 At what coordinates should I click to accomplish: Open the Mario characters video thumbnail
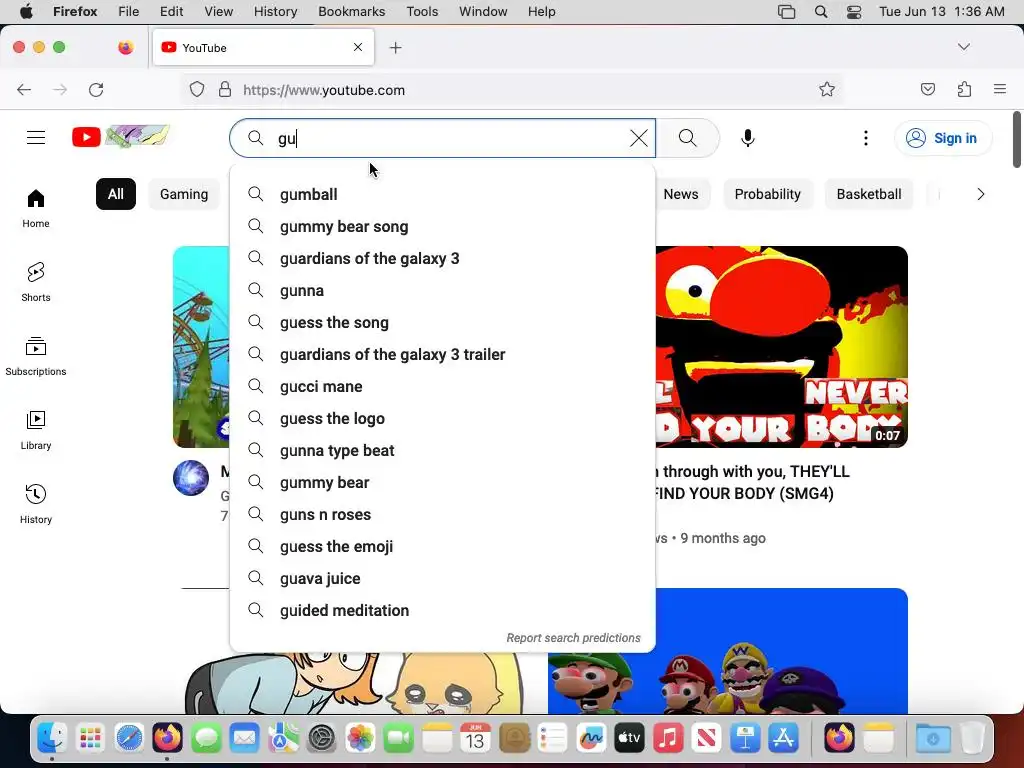(x=728, y=651)
